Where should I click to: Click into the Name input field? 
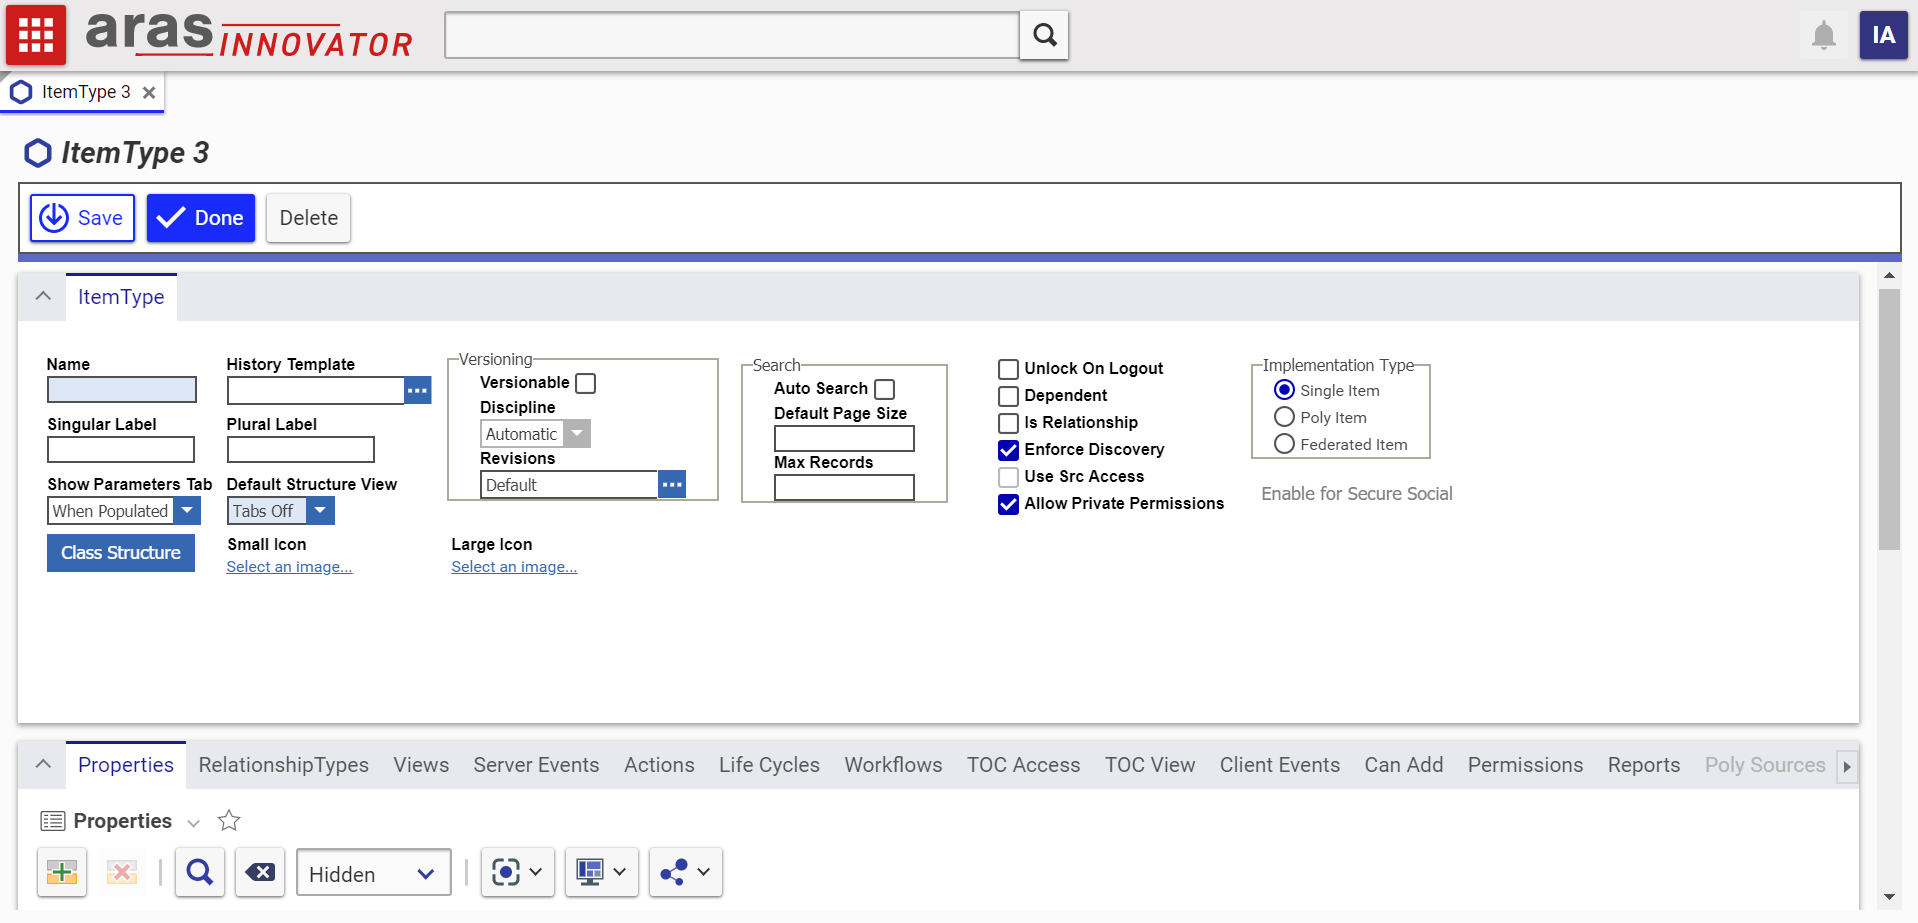(x=122, y=390)
